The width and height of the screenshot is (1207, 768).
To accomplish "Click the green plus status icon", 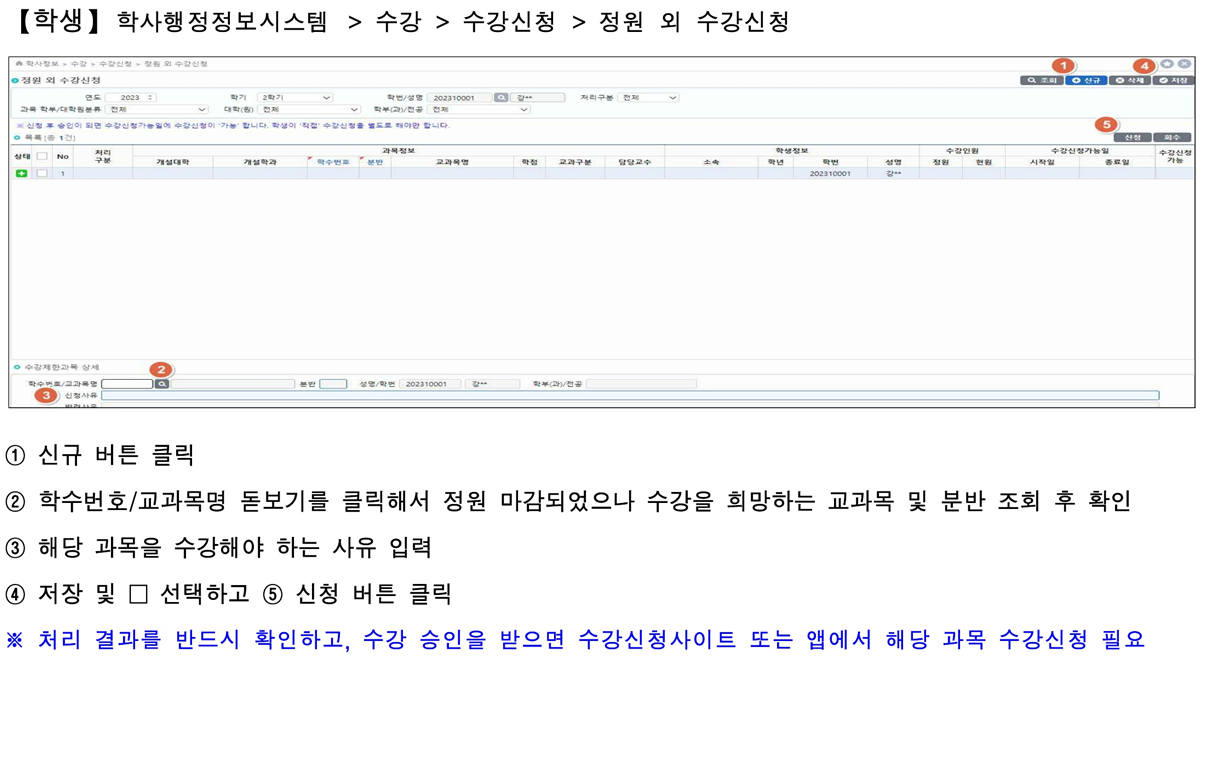I will [x=21, y=173].
